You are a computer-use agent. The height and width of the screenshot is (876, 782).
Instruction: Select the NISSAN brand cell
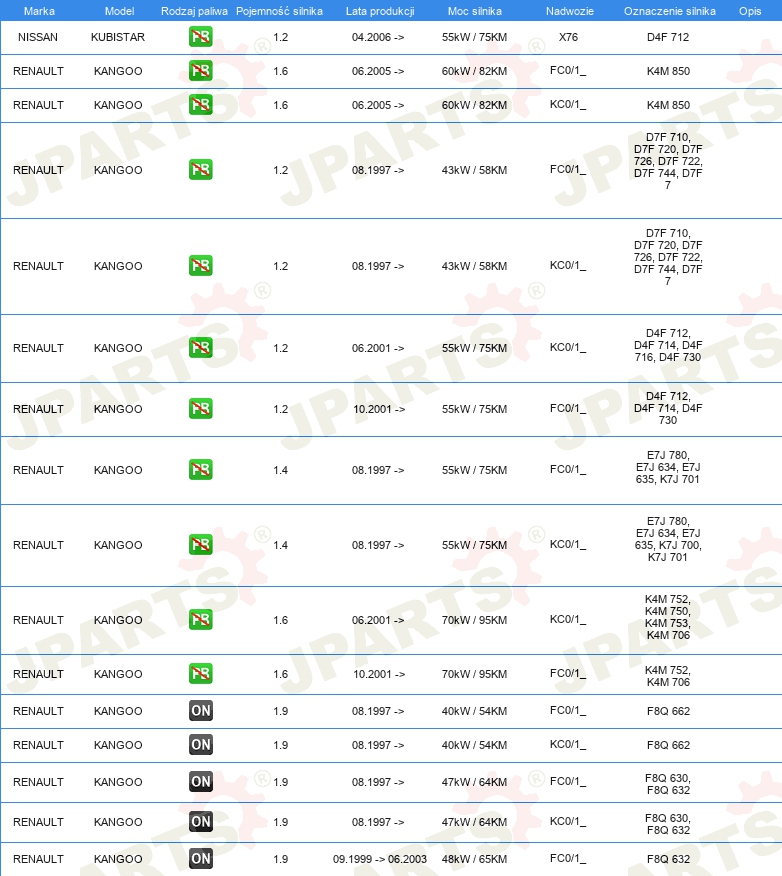(x=38, y=37)
